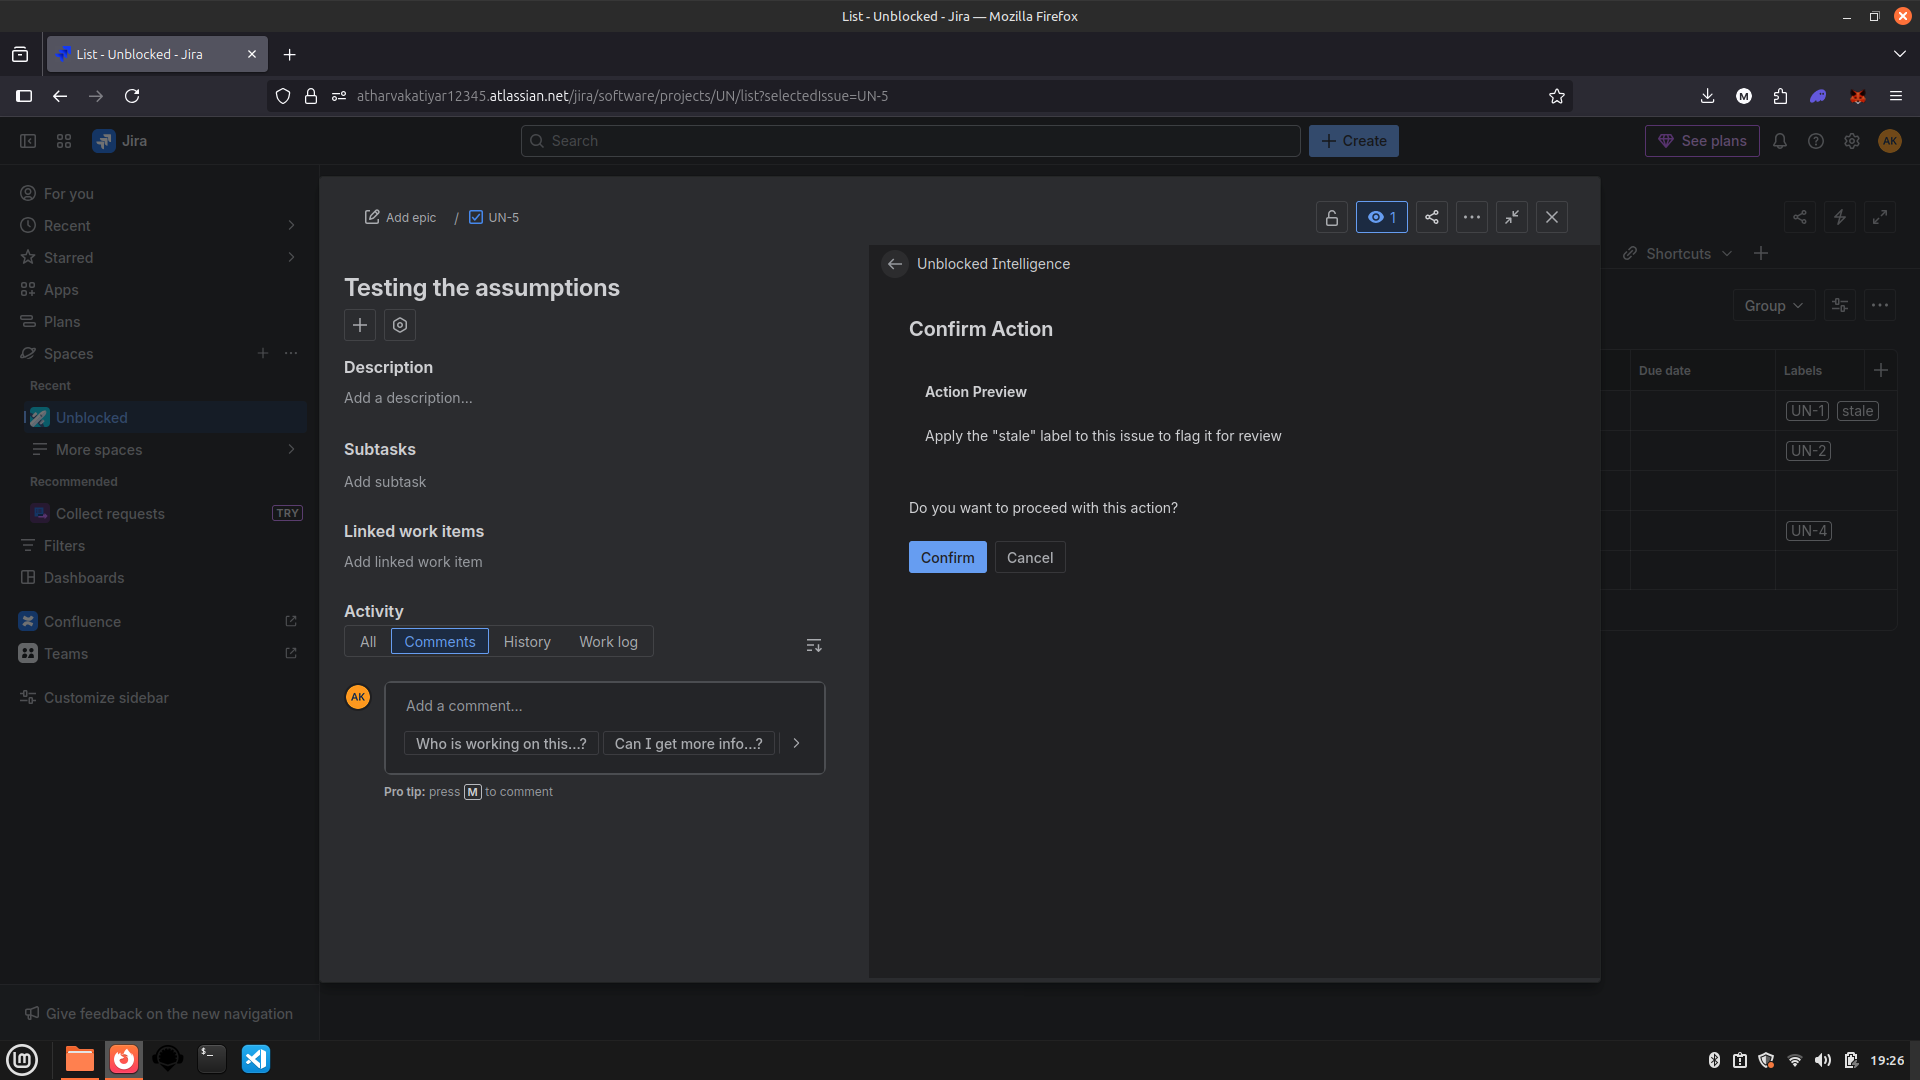Toggle the watch issue eye button
Image resolution: width=1920 pixels, height=1080 pixels.
point(1381,217)
